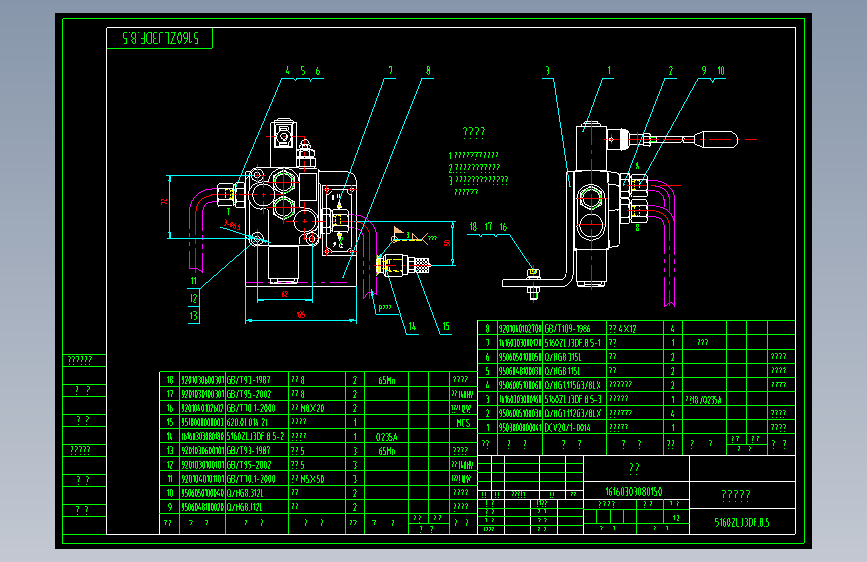
Task: Click balloon callout 11 below left view
Action: pos(194,280)
